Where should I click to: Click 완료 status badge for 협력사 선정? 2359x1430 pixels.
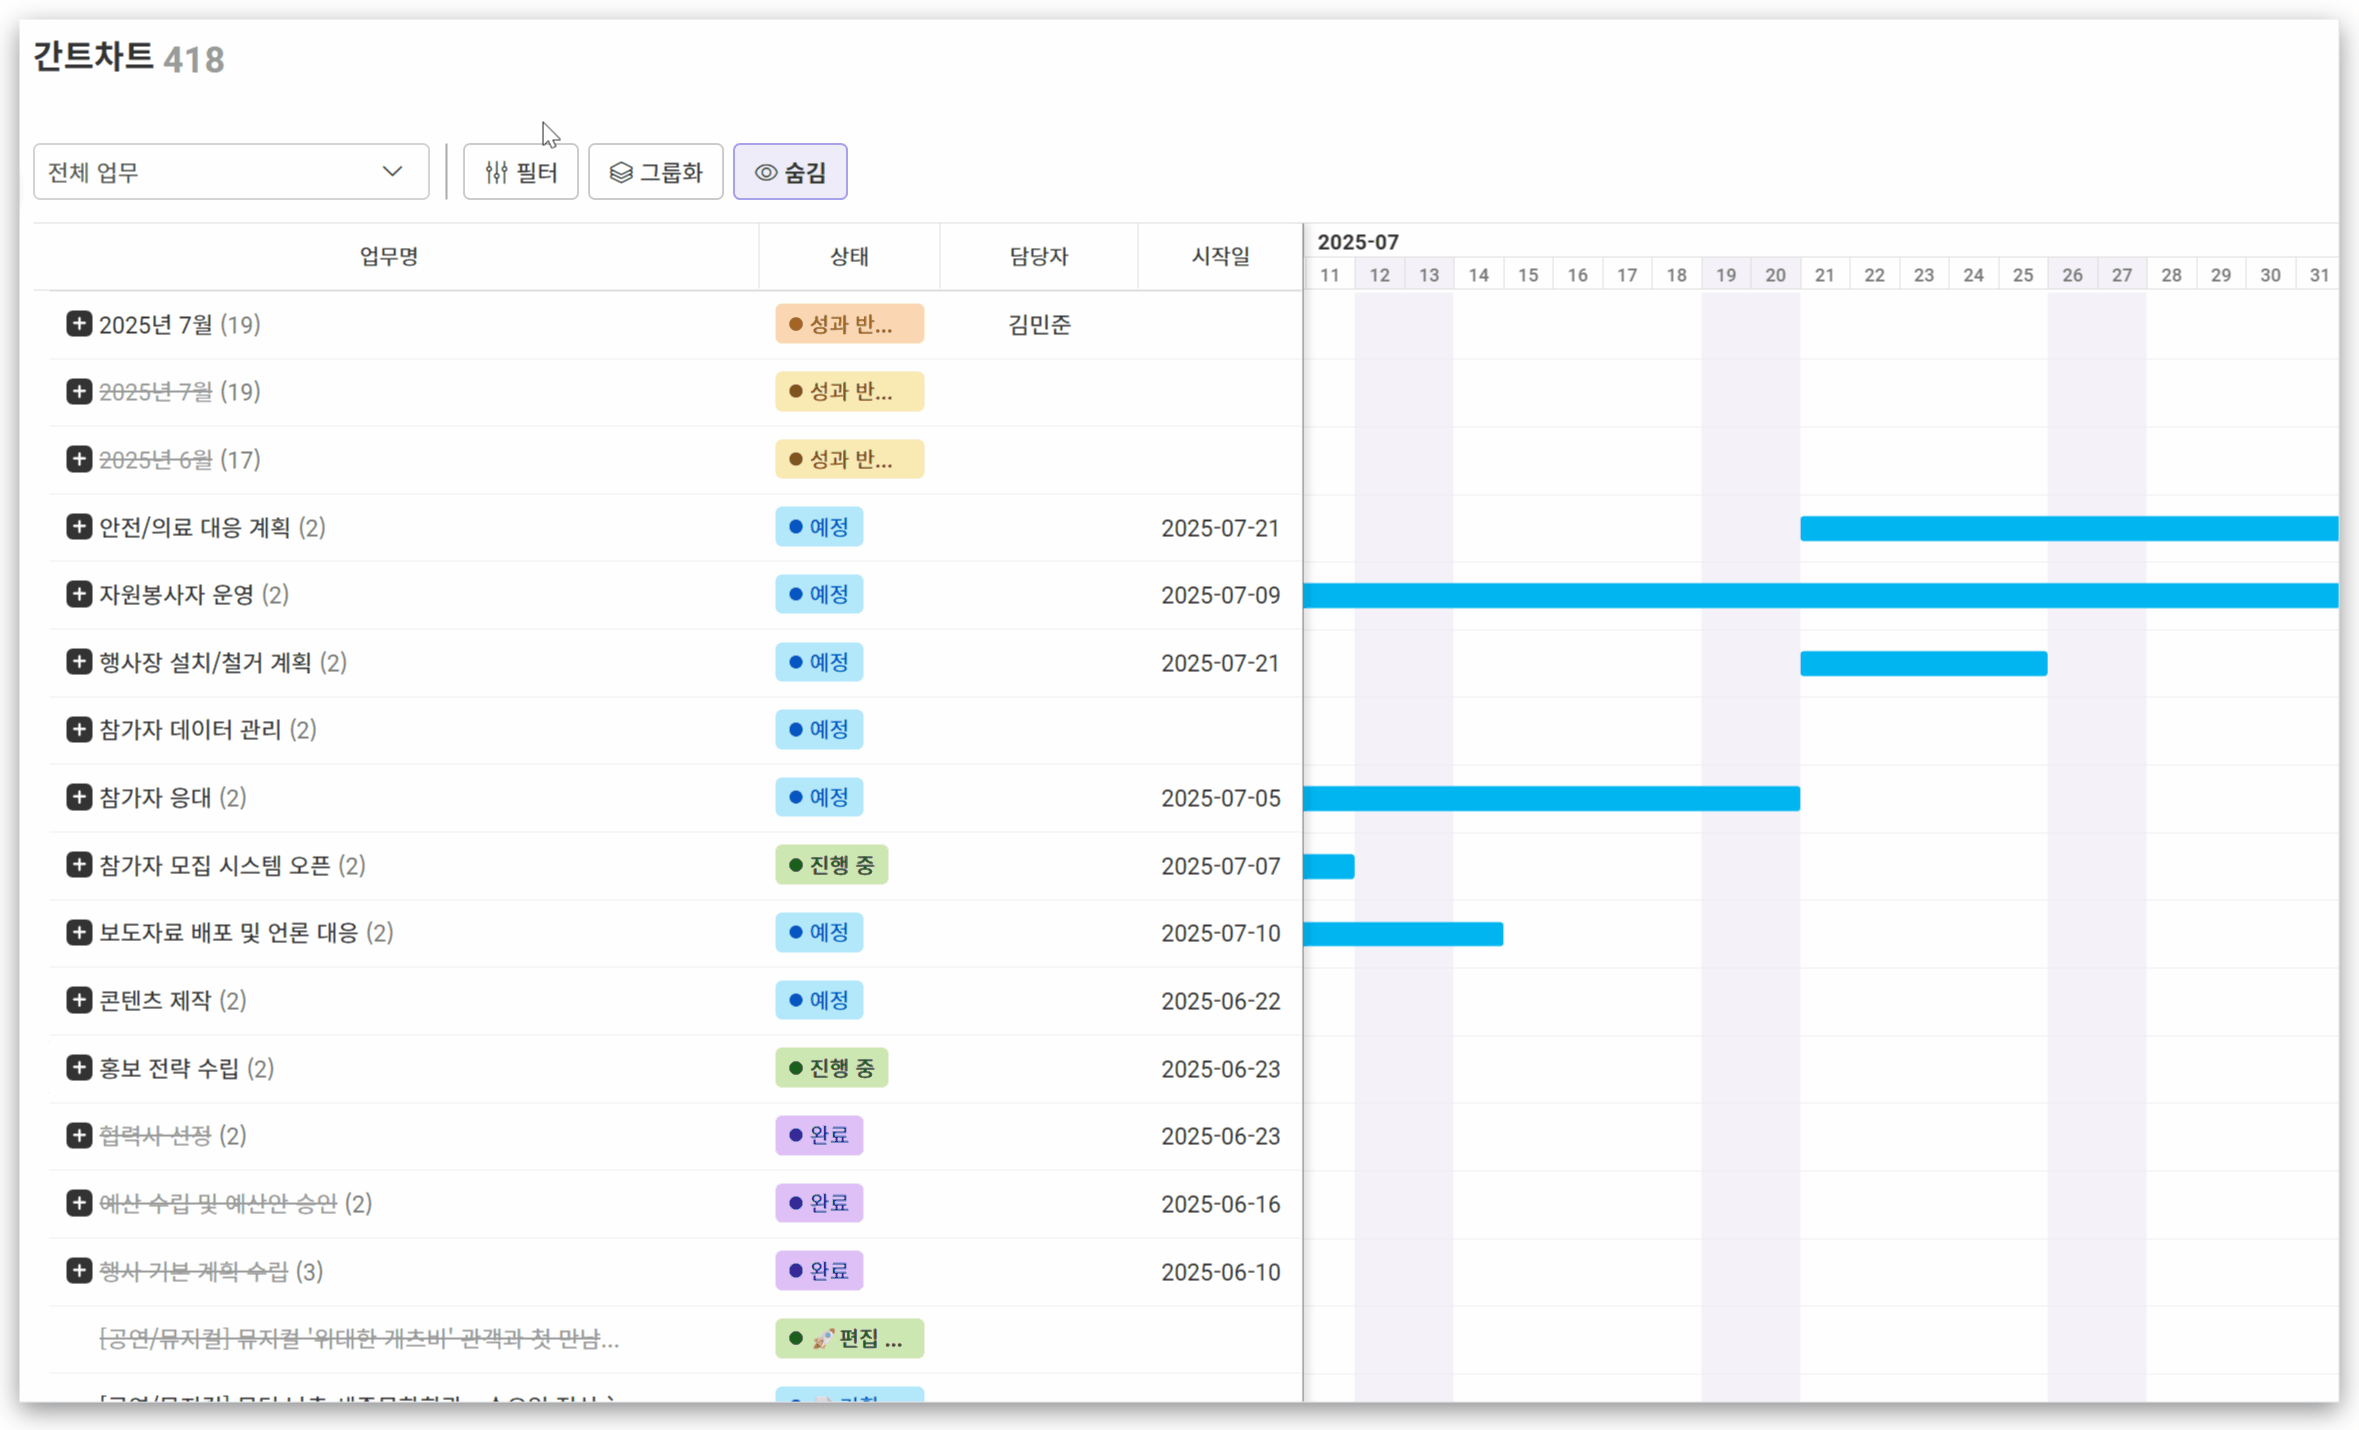[x=819, y=1136]
